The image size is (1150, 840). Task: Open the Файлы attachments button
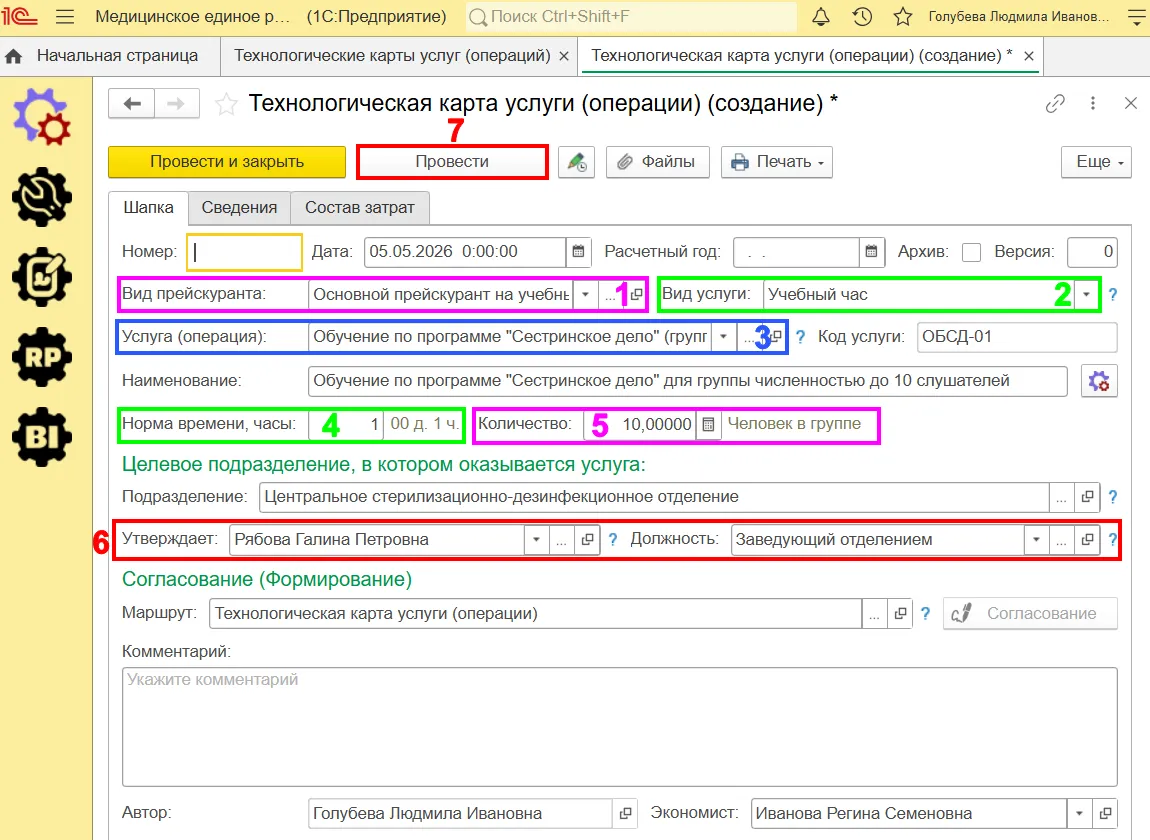(658, 162)
